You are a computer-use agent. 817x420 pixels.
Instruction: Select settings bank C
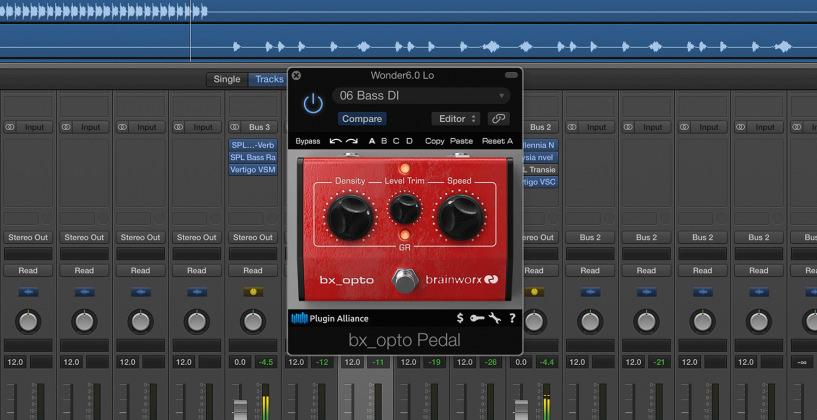pos(396,141)
